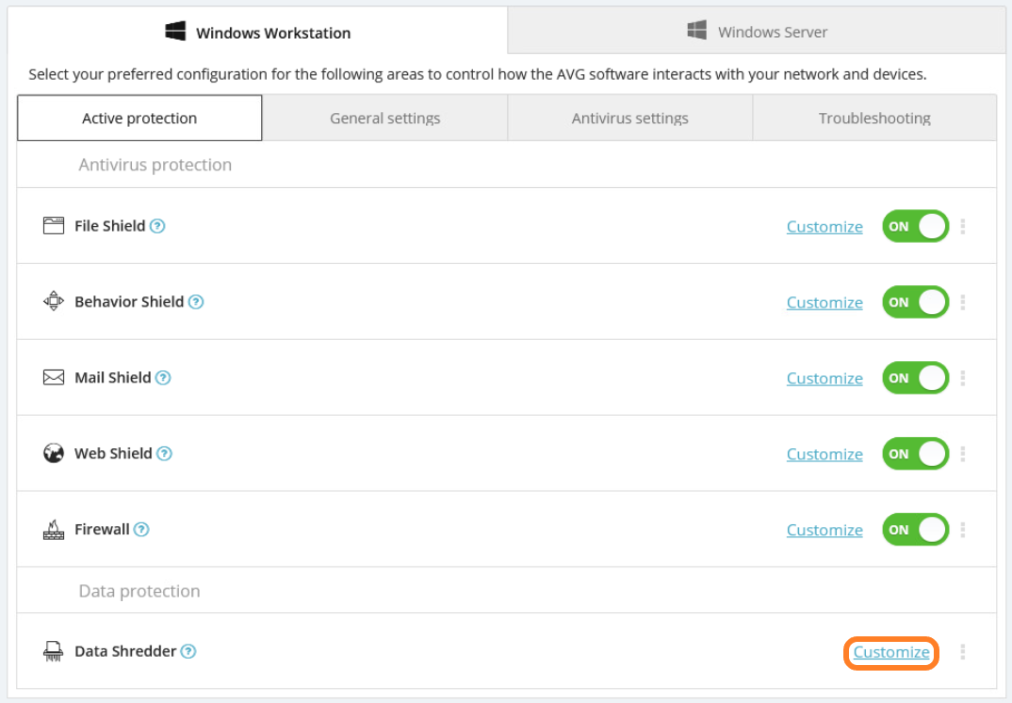This screenshot has width=1012, height=703.
Task: Click the Antivirus protection section heading
Action: click(155, 165)
